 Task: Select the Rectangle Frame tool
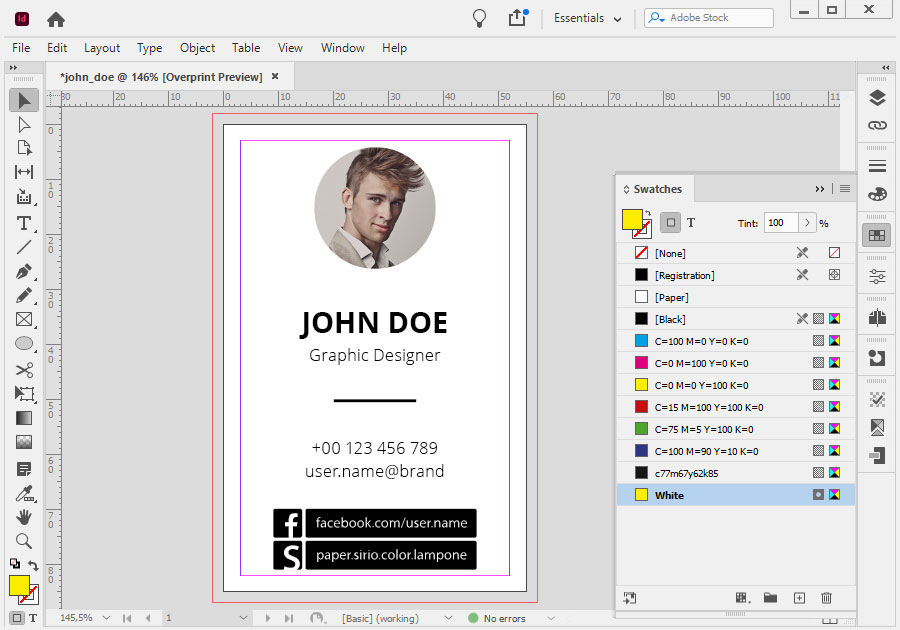point(24,319)
